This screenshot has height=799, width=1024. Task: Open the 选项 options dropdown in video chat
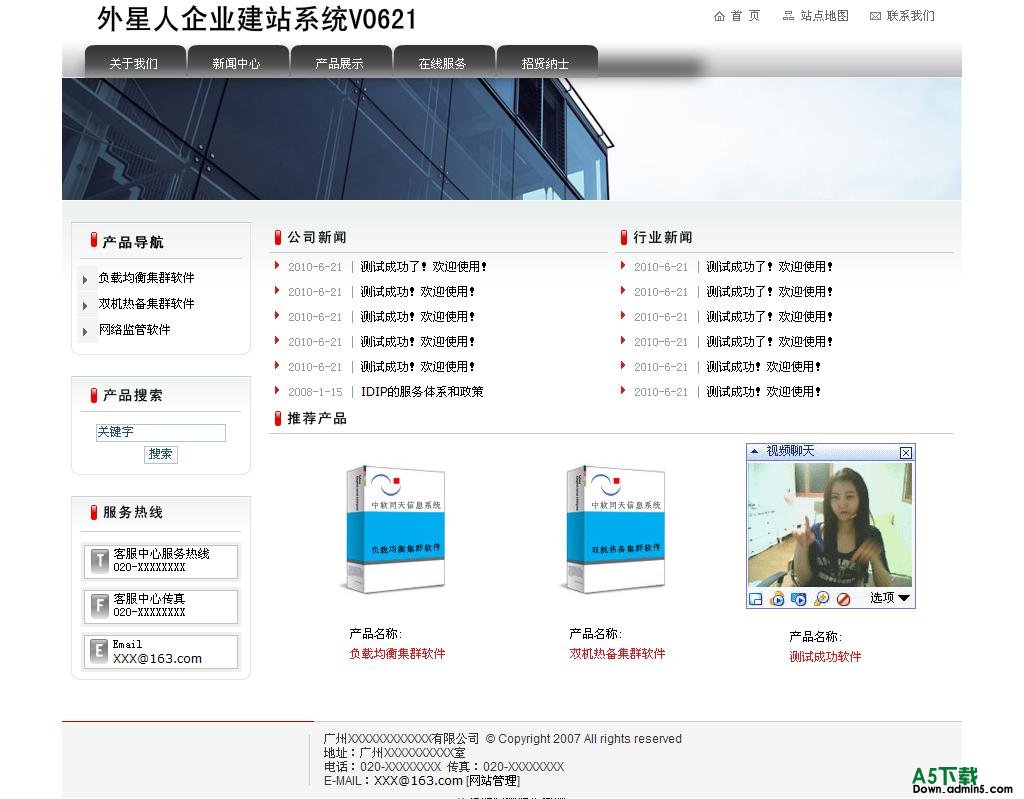[x=889, y=598]
